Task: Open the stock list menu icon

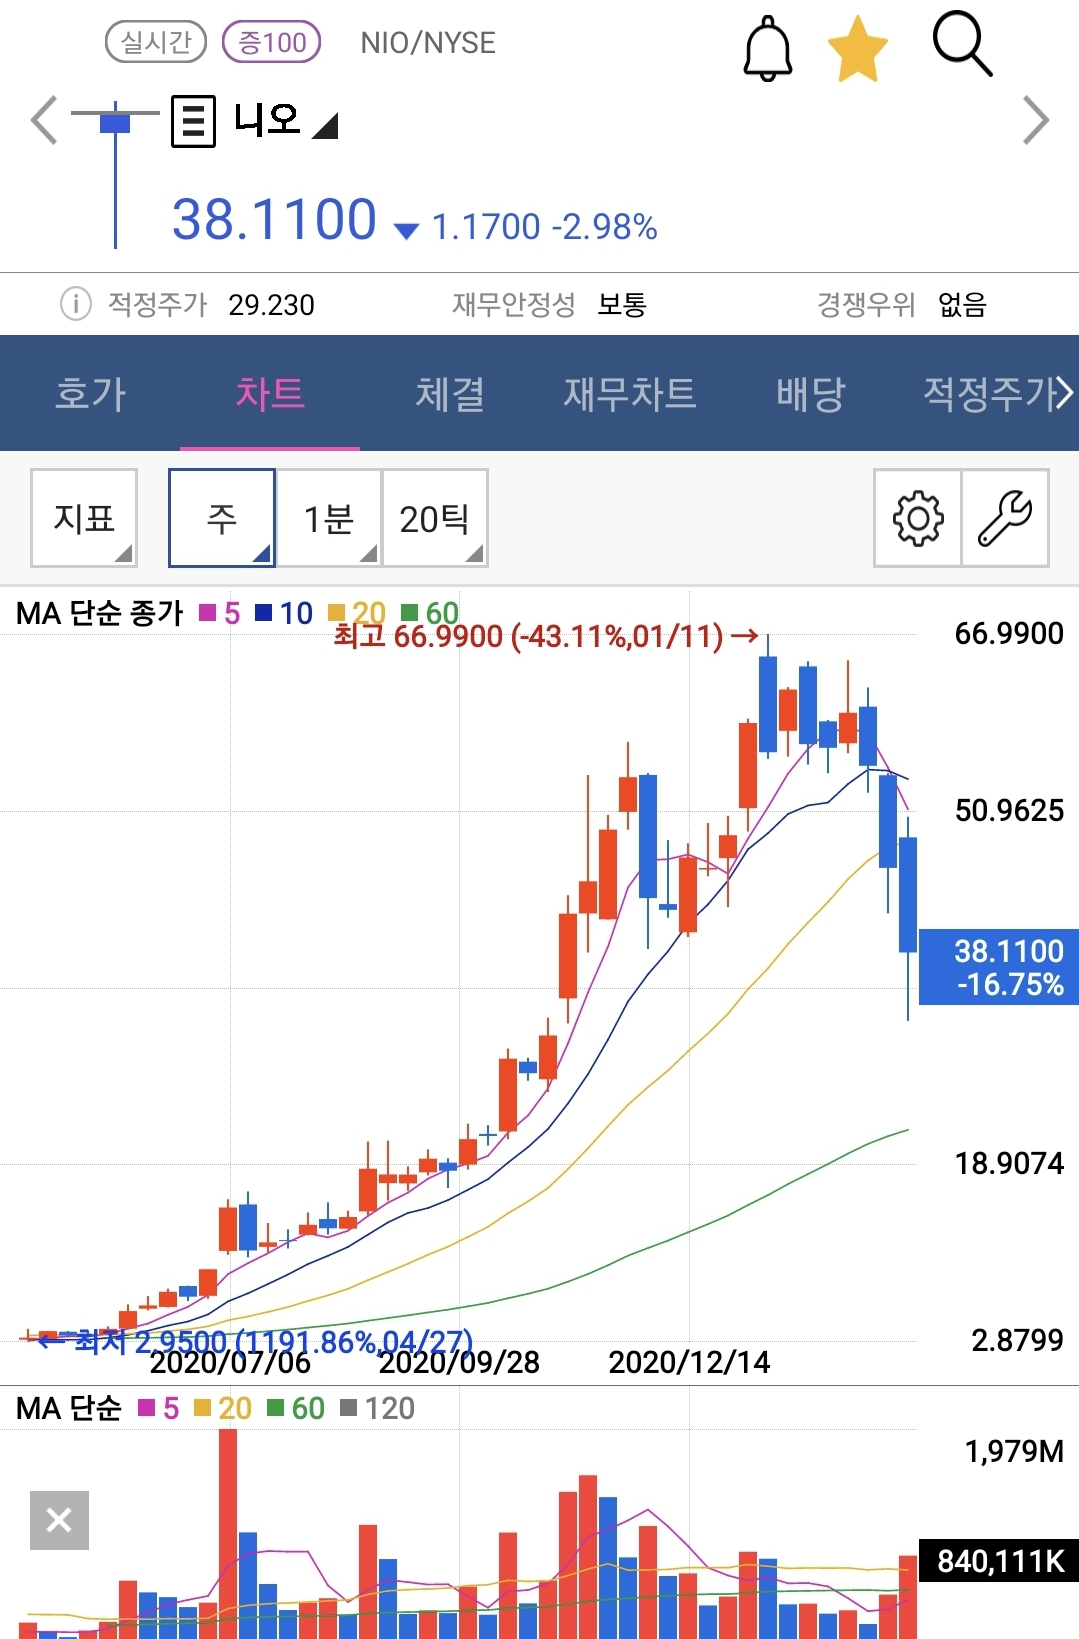Action: tap(193, 121)
